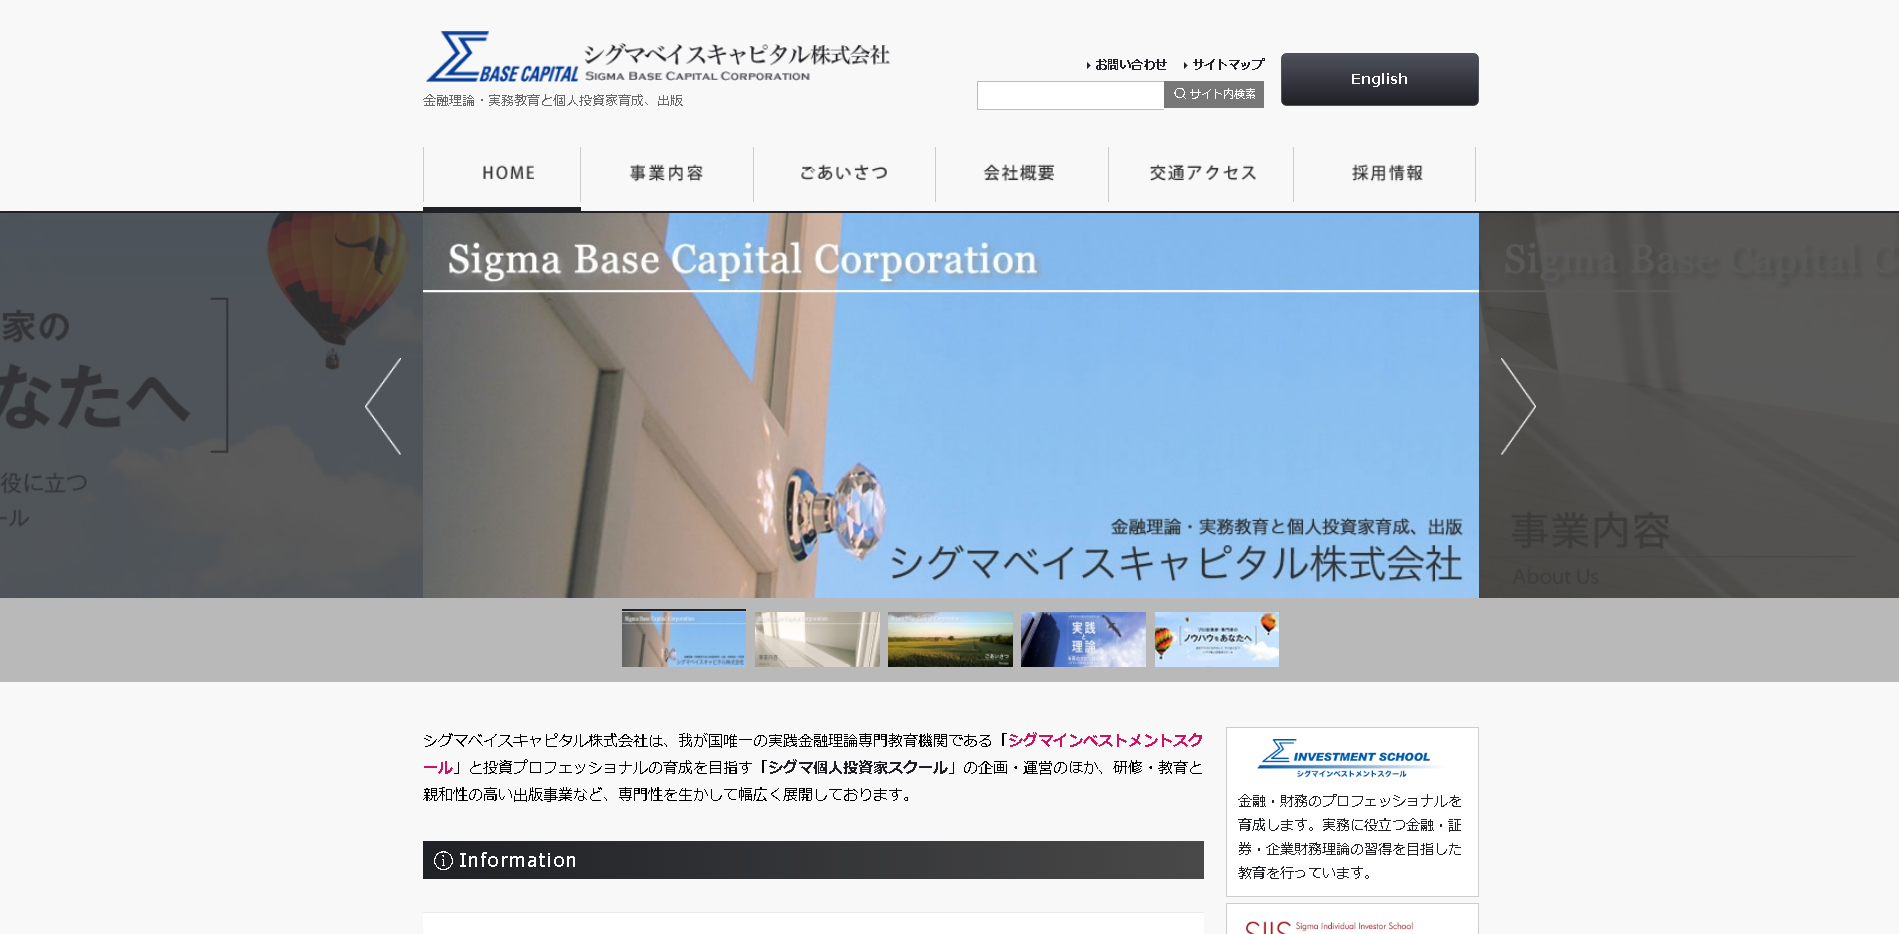Switch site language with English button
The width and height of the screenshot is (1899, 934).
click(x=1379, y=79)
